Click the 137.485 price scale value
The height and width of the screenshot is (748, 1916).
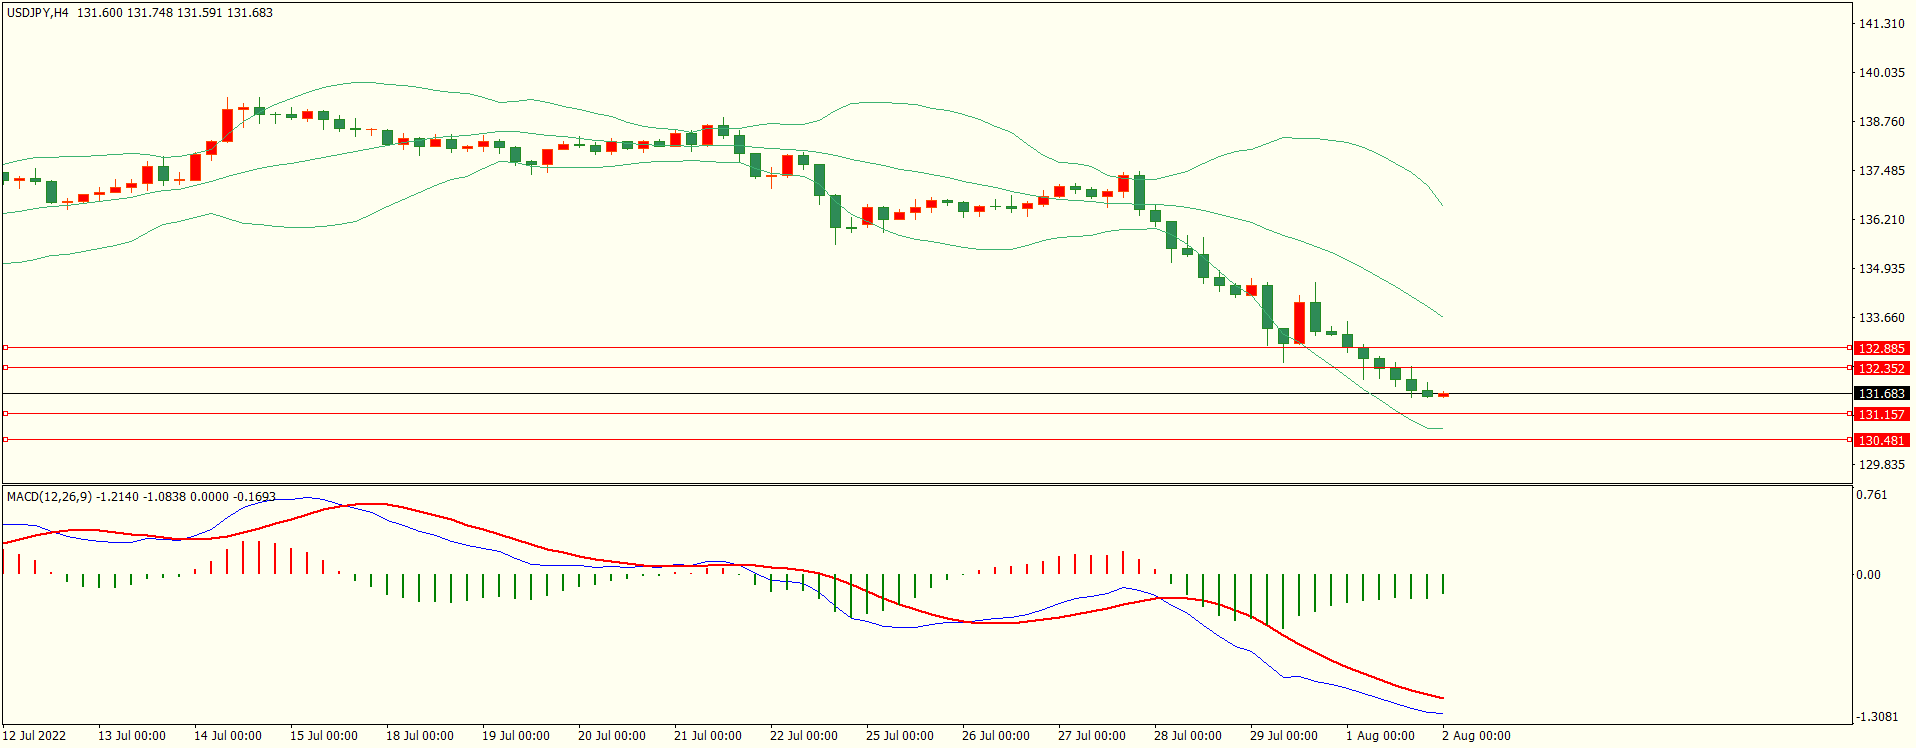[x=1881, y=171]
